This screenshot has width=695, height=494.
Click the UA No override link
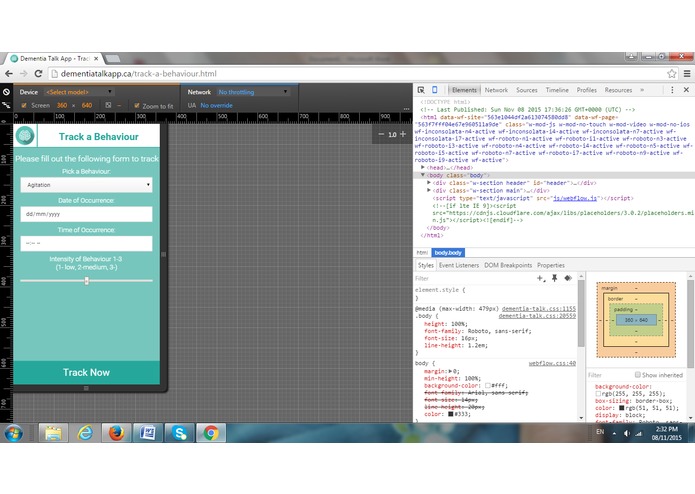216,105
